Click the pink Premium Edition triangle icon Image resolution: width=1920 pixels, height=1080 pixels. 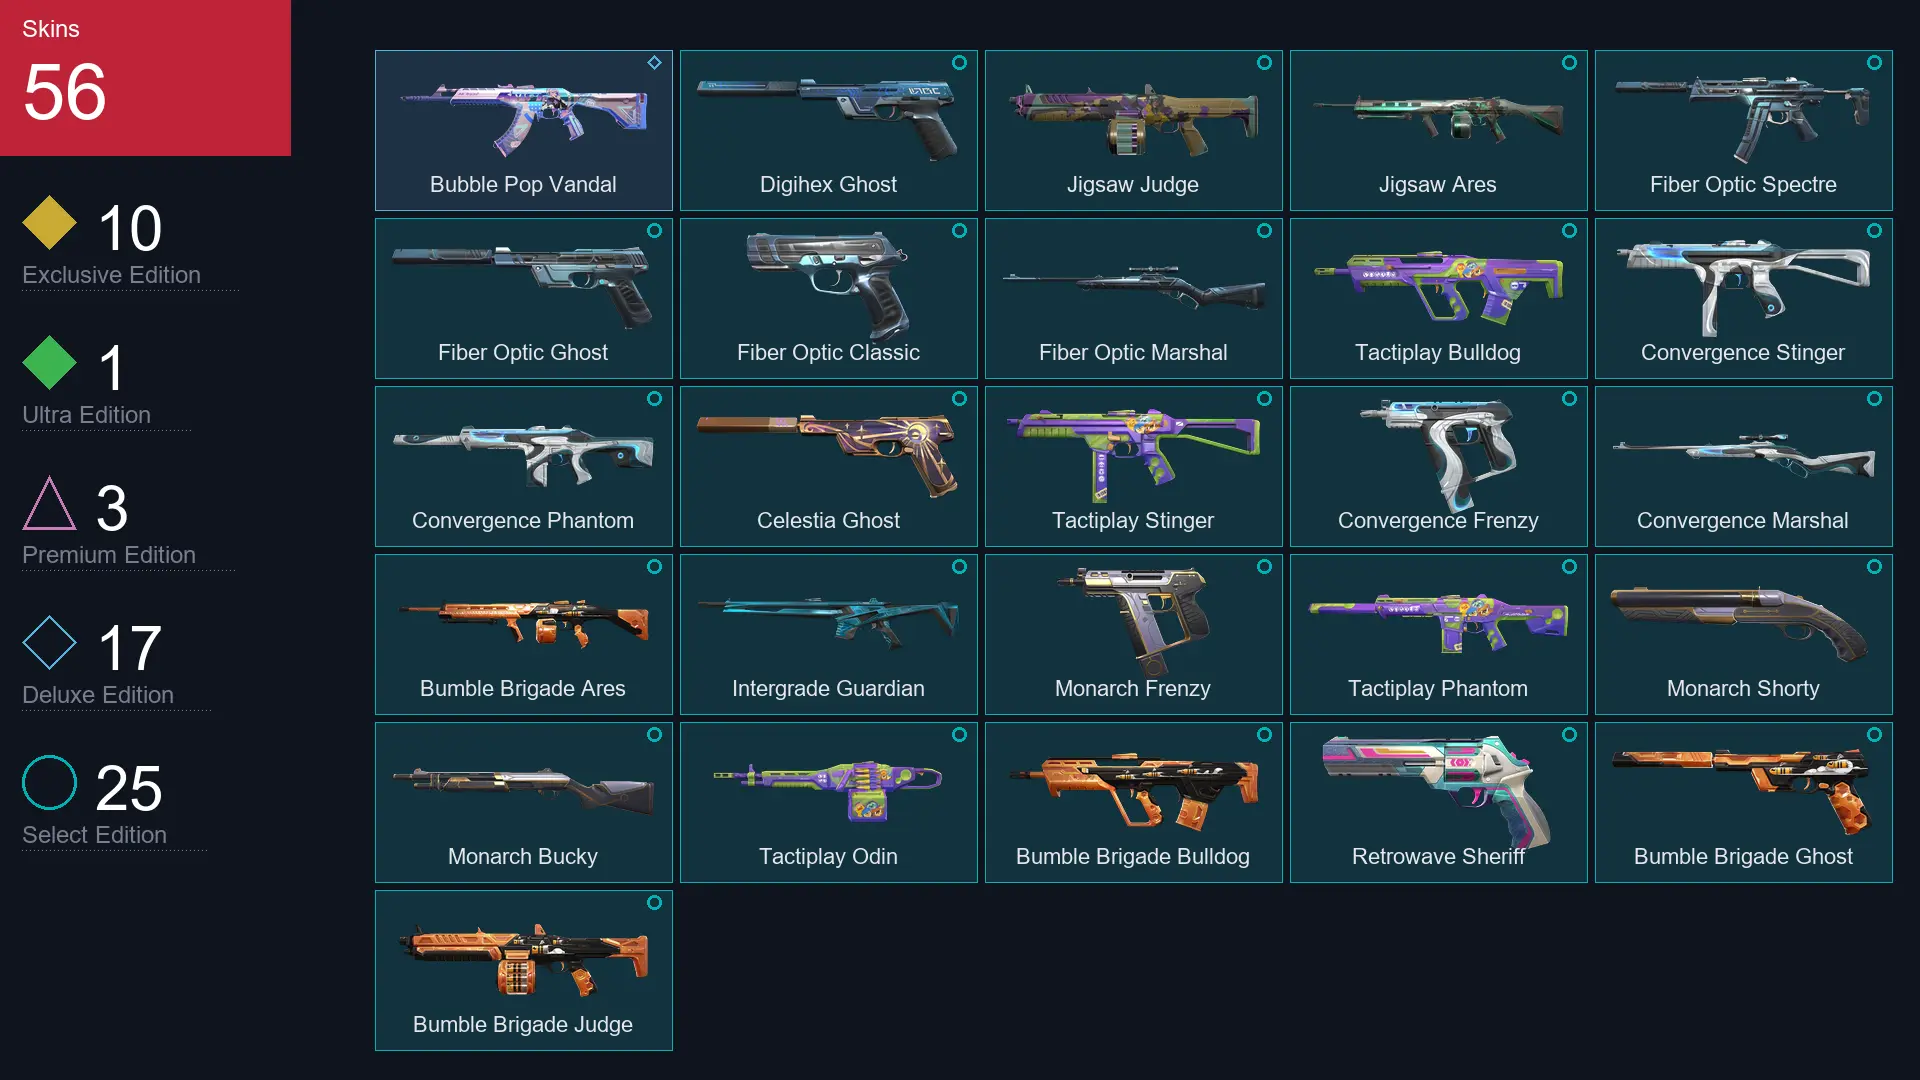pyautogui.click(x=49, y=503)
